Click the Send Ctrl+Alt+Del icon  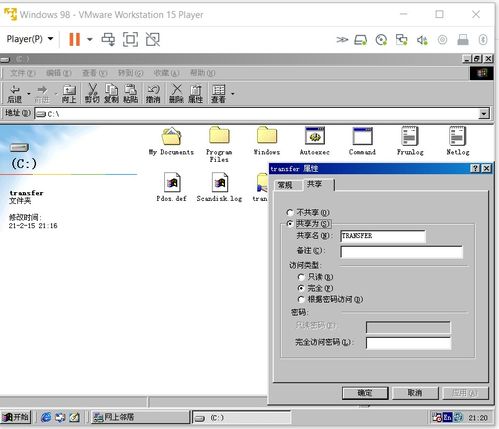108,39
